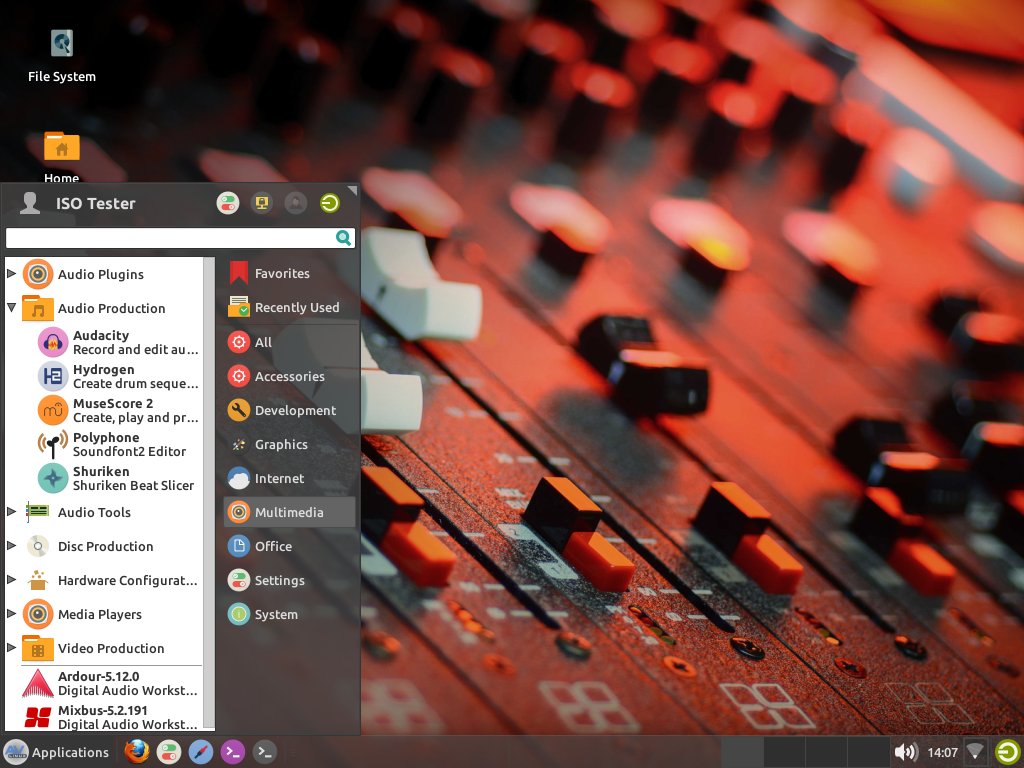1024x768 pixels.
Task: Select the Favorites category
Action: (x=290, y=274)
